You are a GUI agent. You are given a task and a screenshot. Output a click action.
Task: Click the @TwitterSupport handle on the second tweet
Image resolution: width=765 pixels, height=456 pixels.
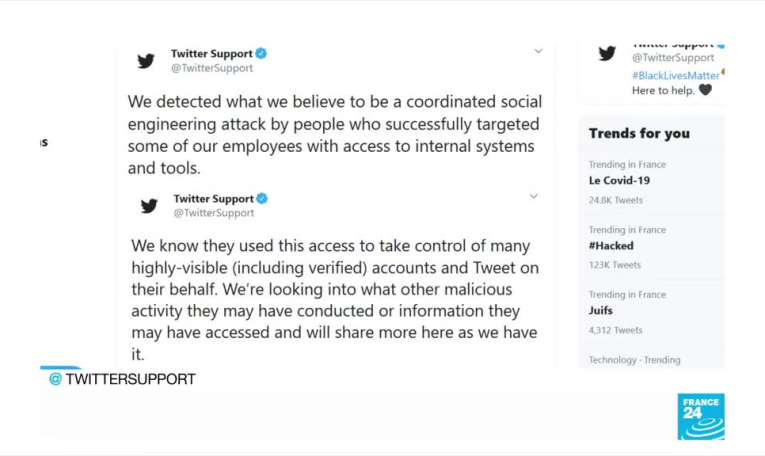[214, 213]
